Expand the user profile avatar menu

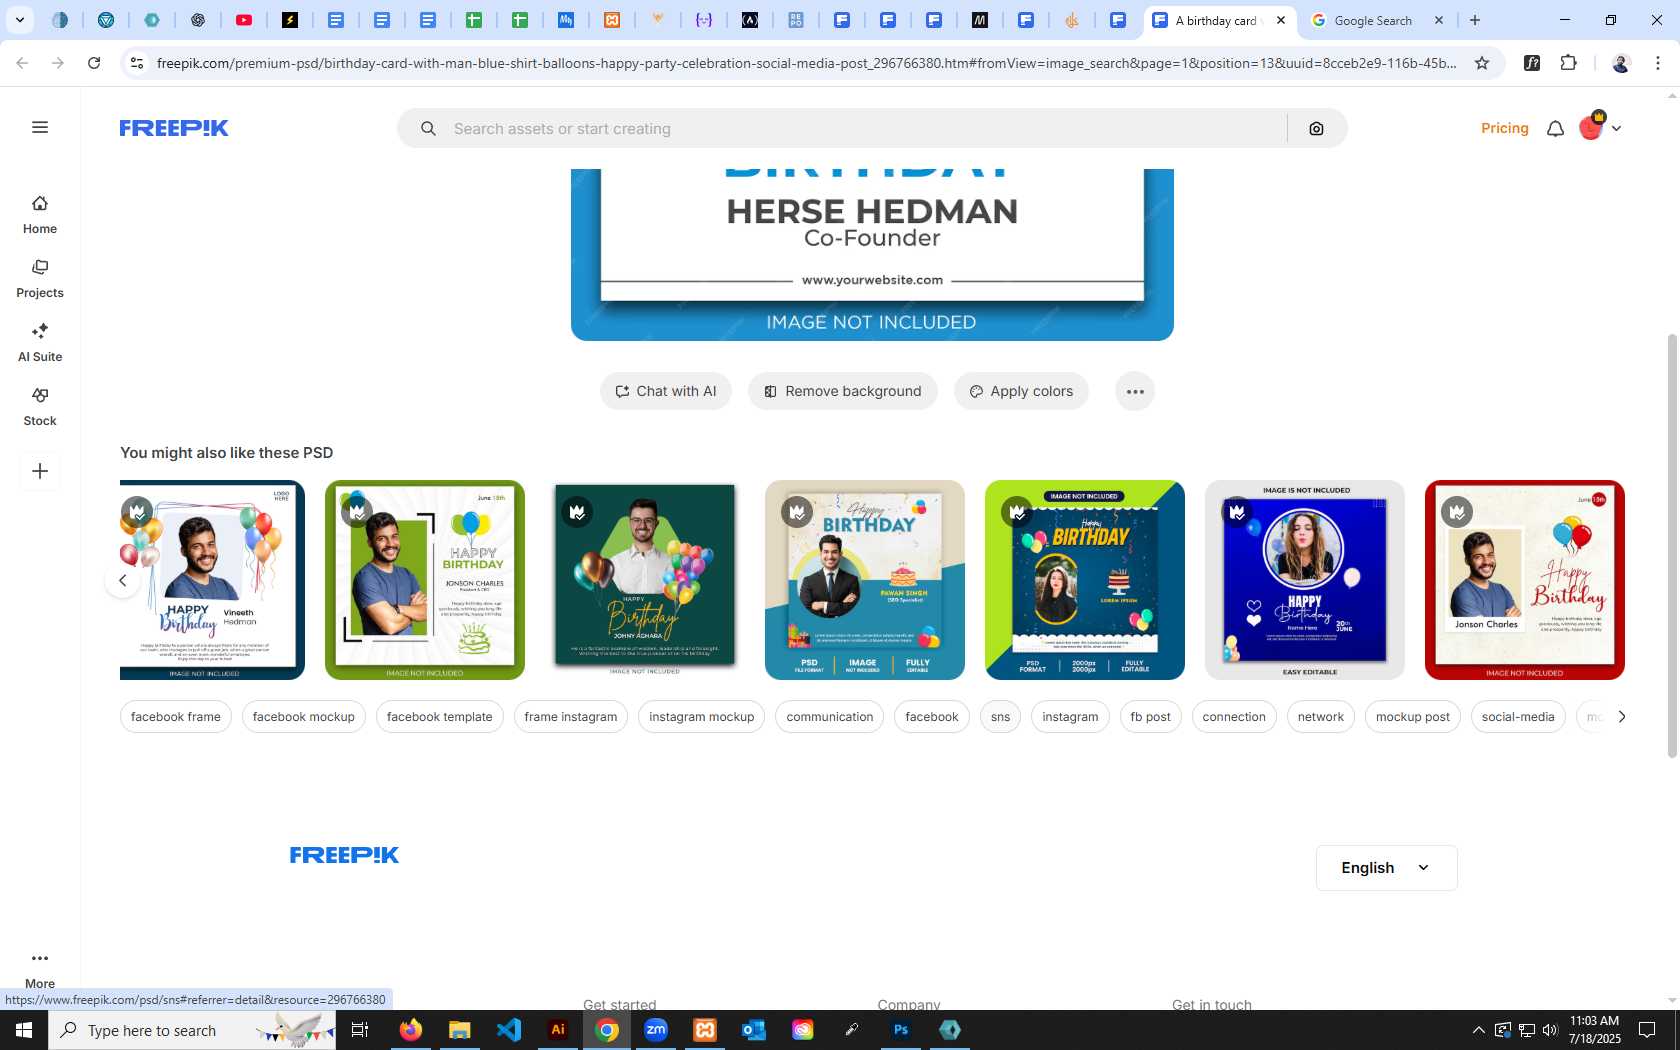pos(1599,128)
